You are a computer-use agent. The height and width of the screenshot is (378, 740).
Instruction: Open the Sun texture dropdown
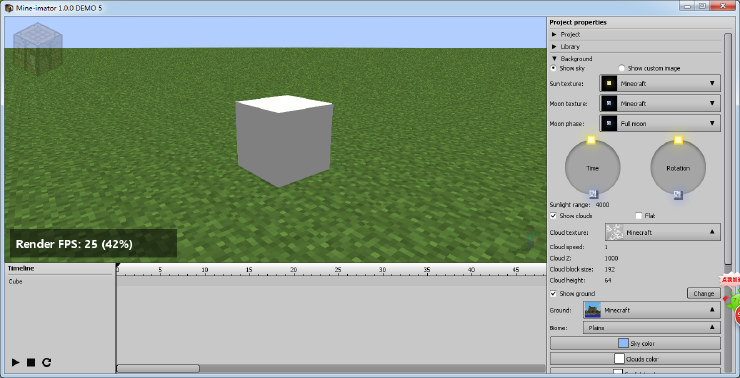coord(660,84)
